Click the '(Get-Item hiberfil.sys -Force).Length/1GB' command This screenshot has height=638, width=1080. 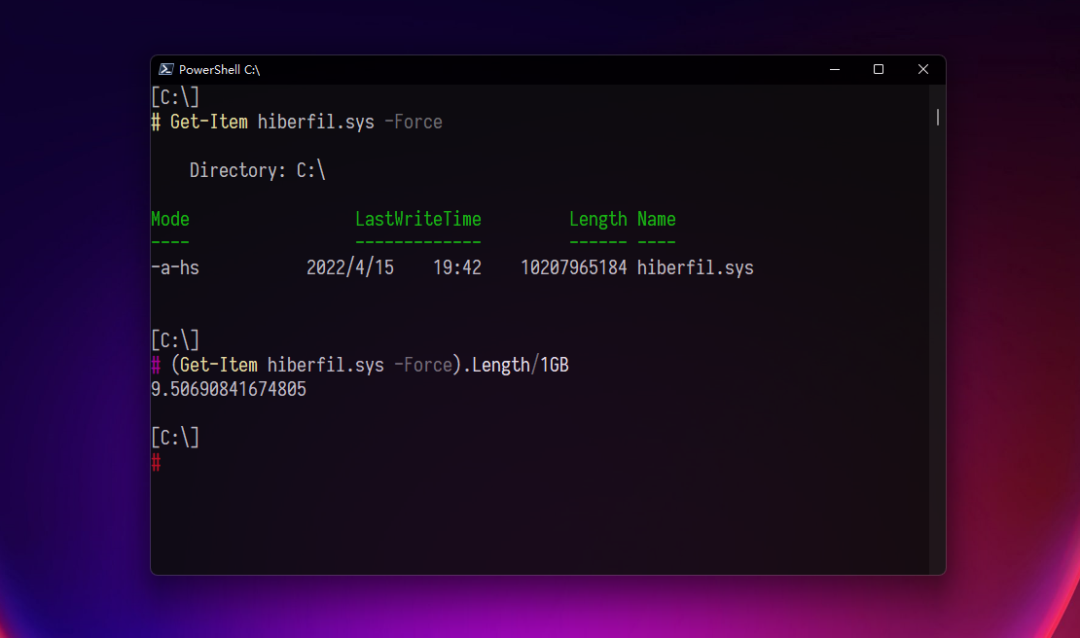pyautogui.click(x=370, y=364)
